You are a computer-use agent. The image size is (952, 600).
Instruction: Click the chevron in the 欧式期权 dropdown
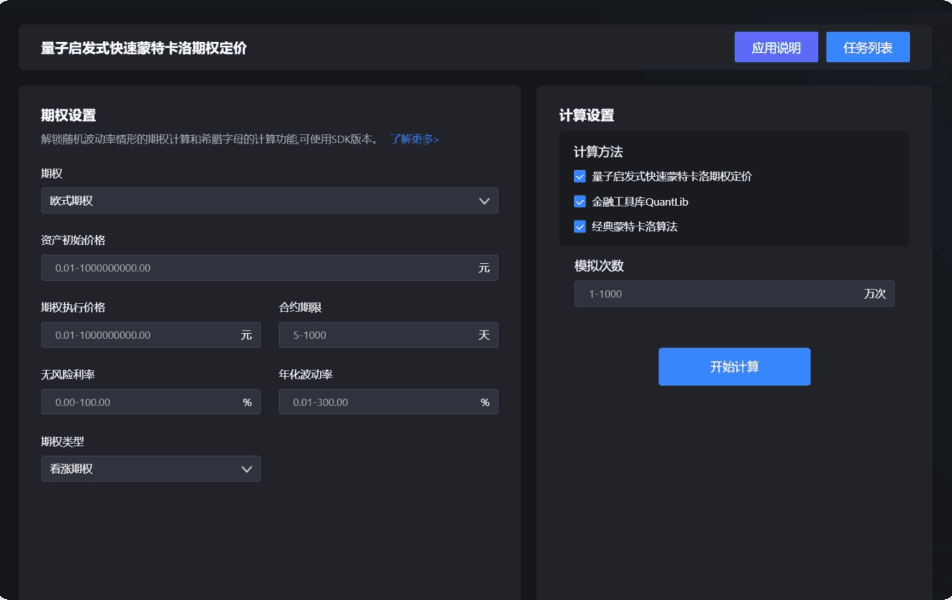[x=484, y=201]
